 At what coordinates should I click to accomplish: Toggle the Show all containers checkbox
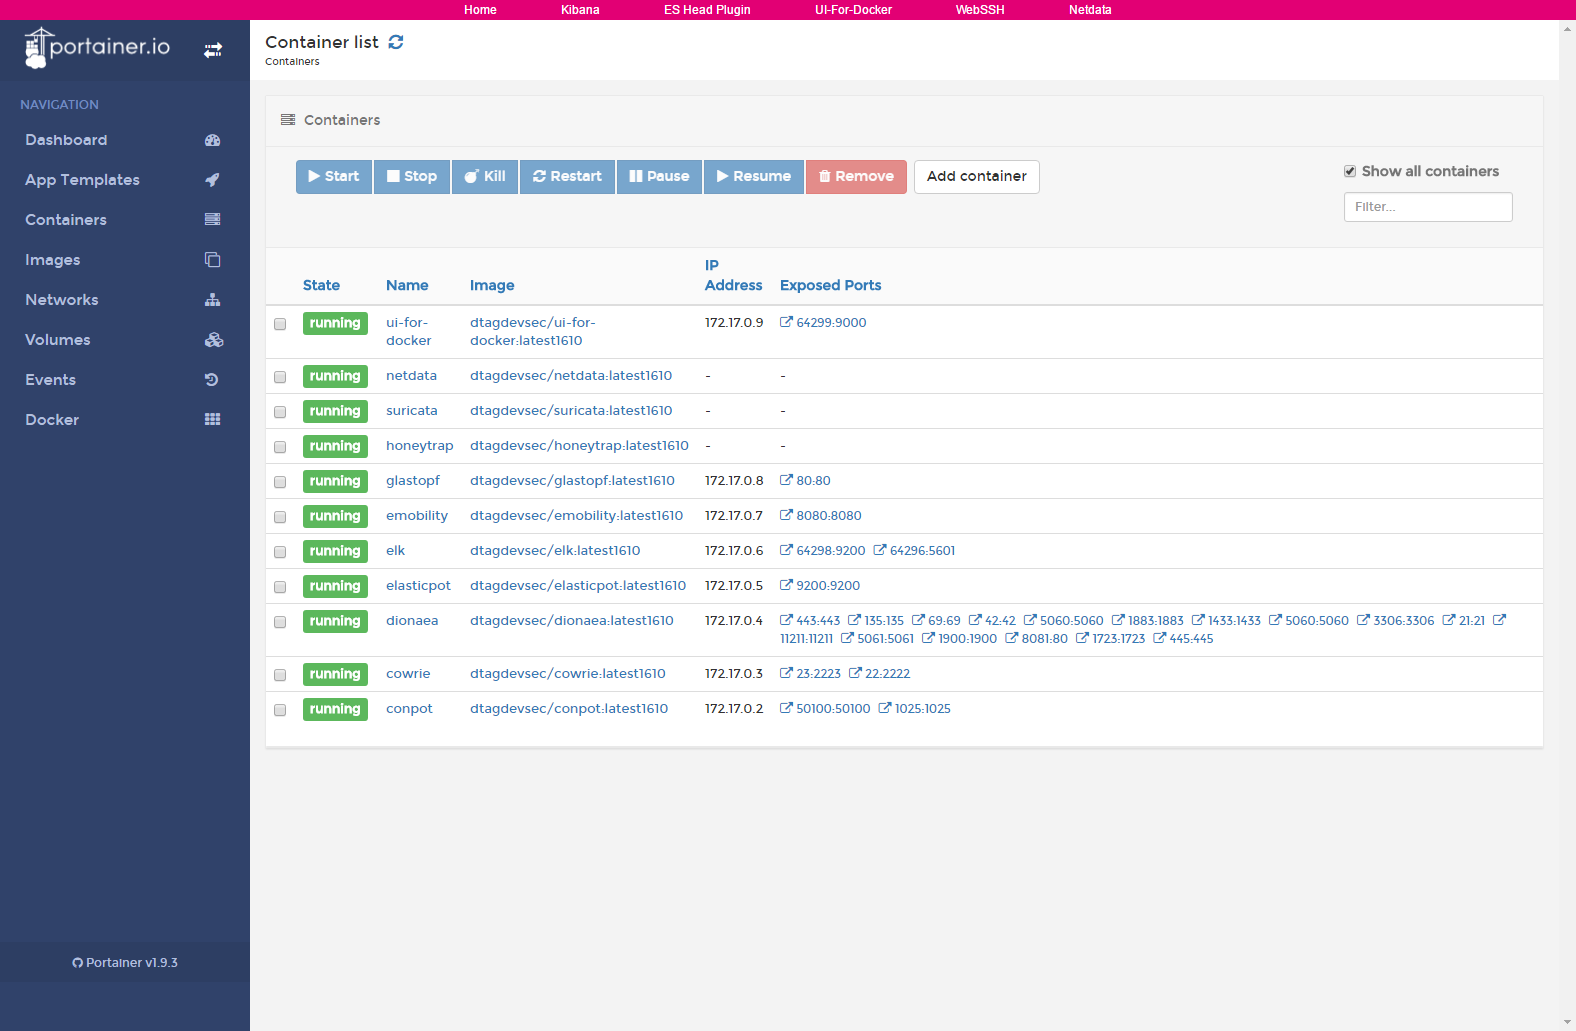(1350, 172)
